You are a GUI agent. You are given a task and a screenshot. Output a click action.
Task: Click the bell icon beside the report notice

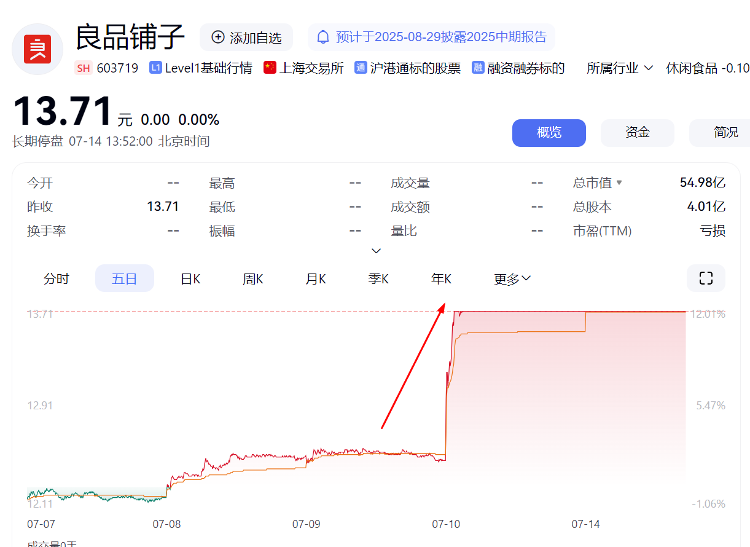322,37
